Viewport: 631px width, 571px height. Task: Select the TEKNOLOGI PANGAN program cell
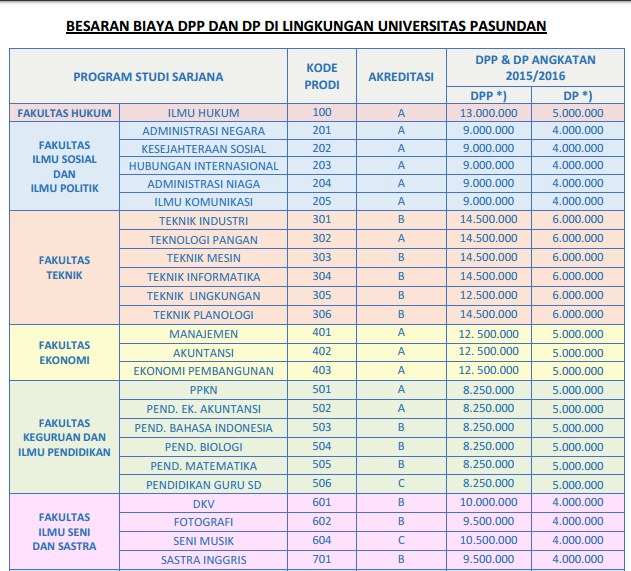[203, 240]
